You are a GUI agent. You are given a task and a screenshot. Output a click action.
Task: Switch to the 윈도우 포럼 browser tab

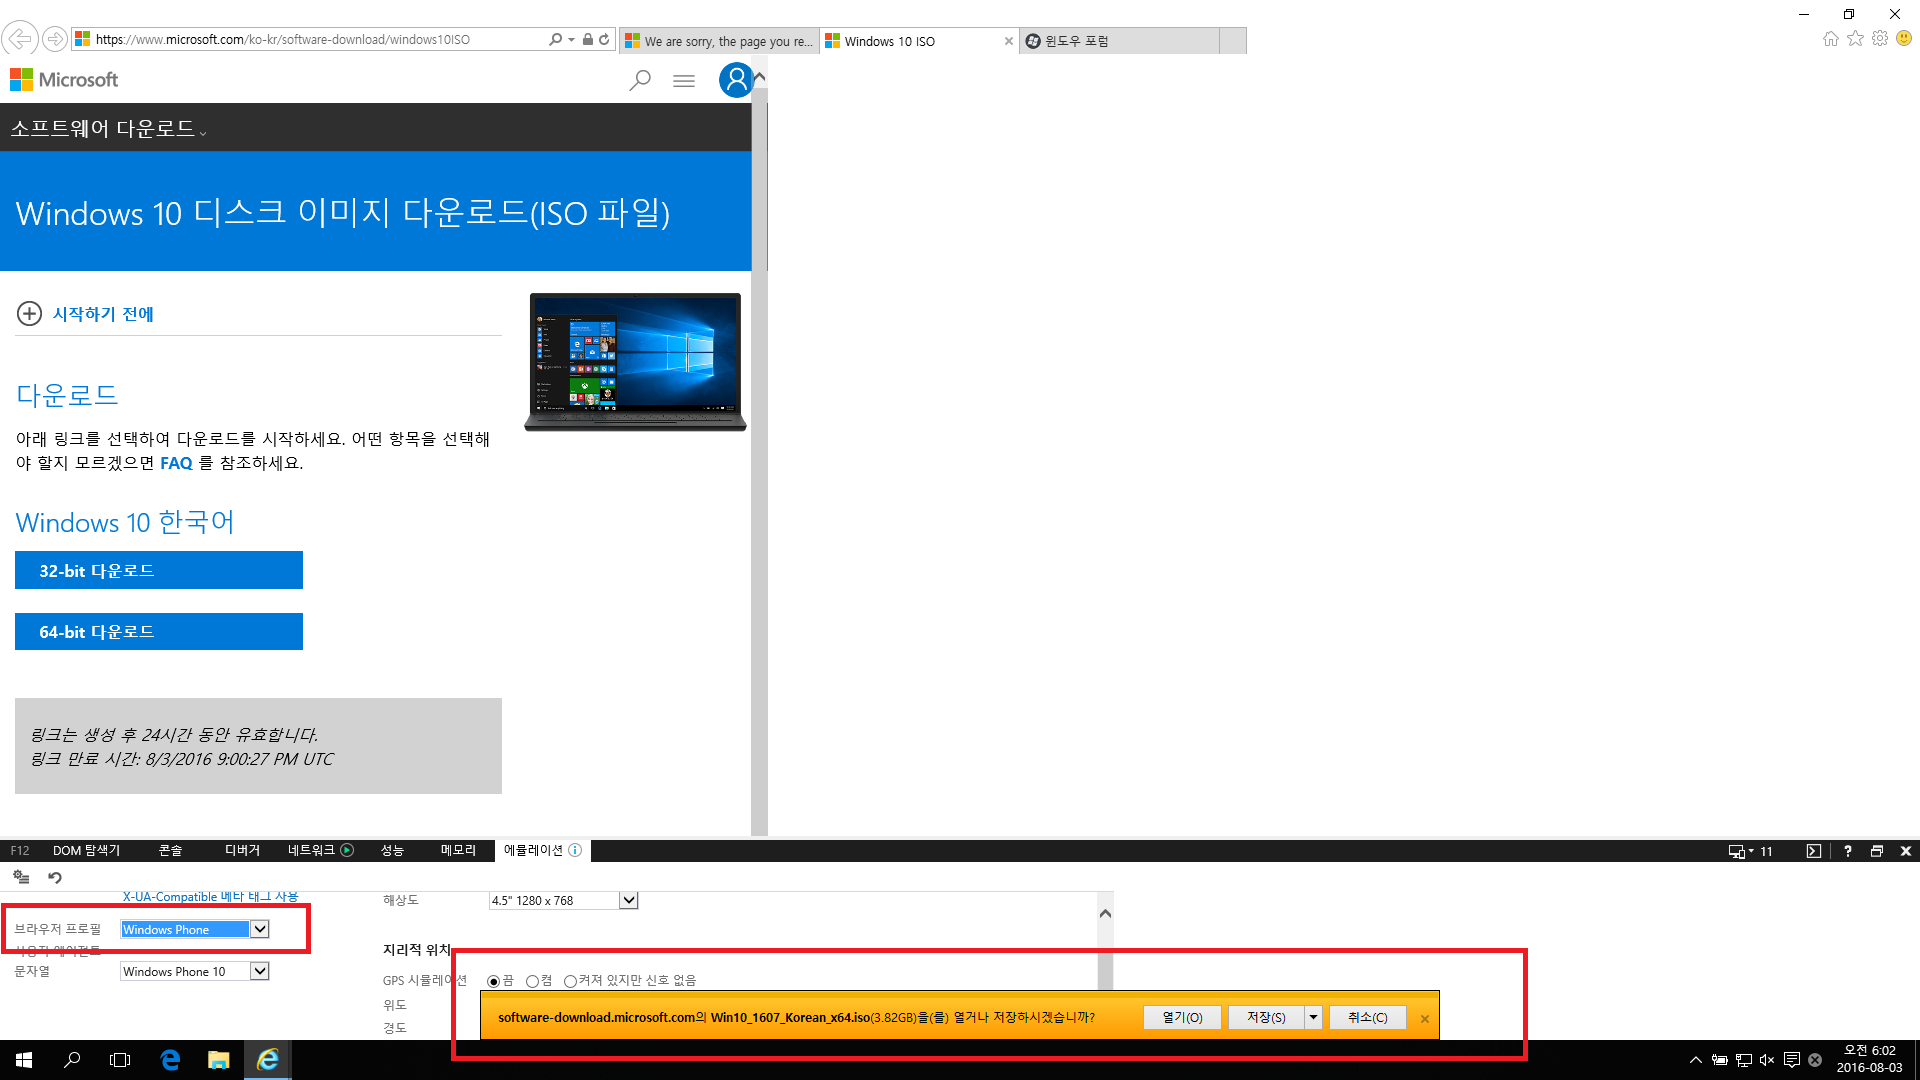pyautogui.click(x=1119, y=41)
